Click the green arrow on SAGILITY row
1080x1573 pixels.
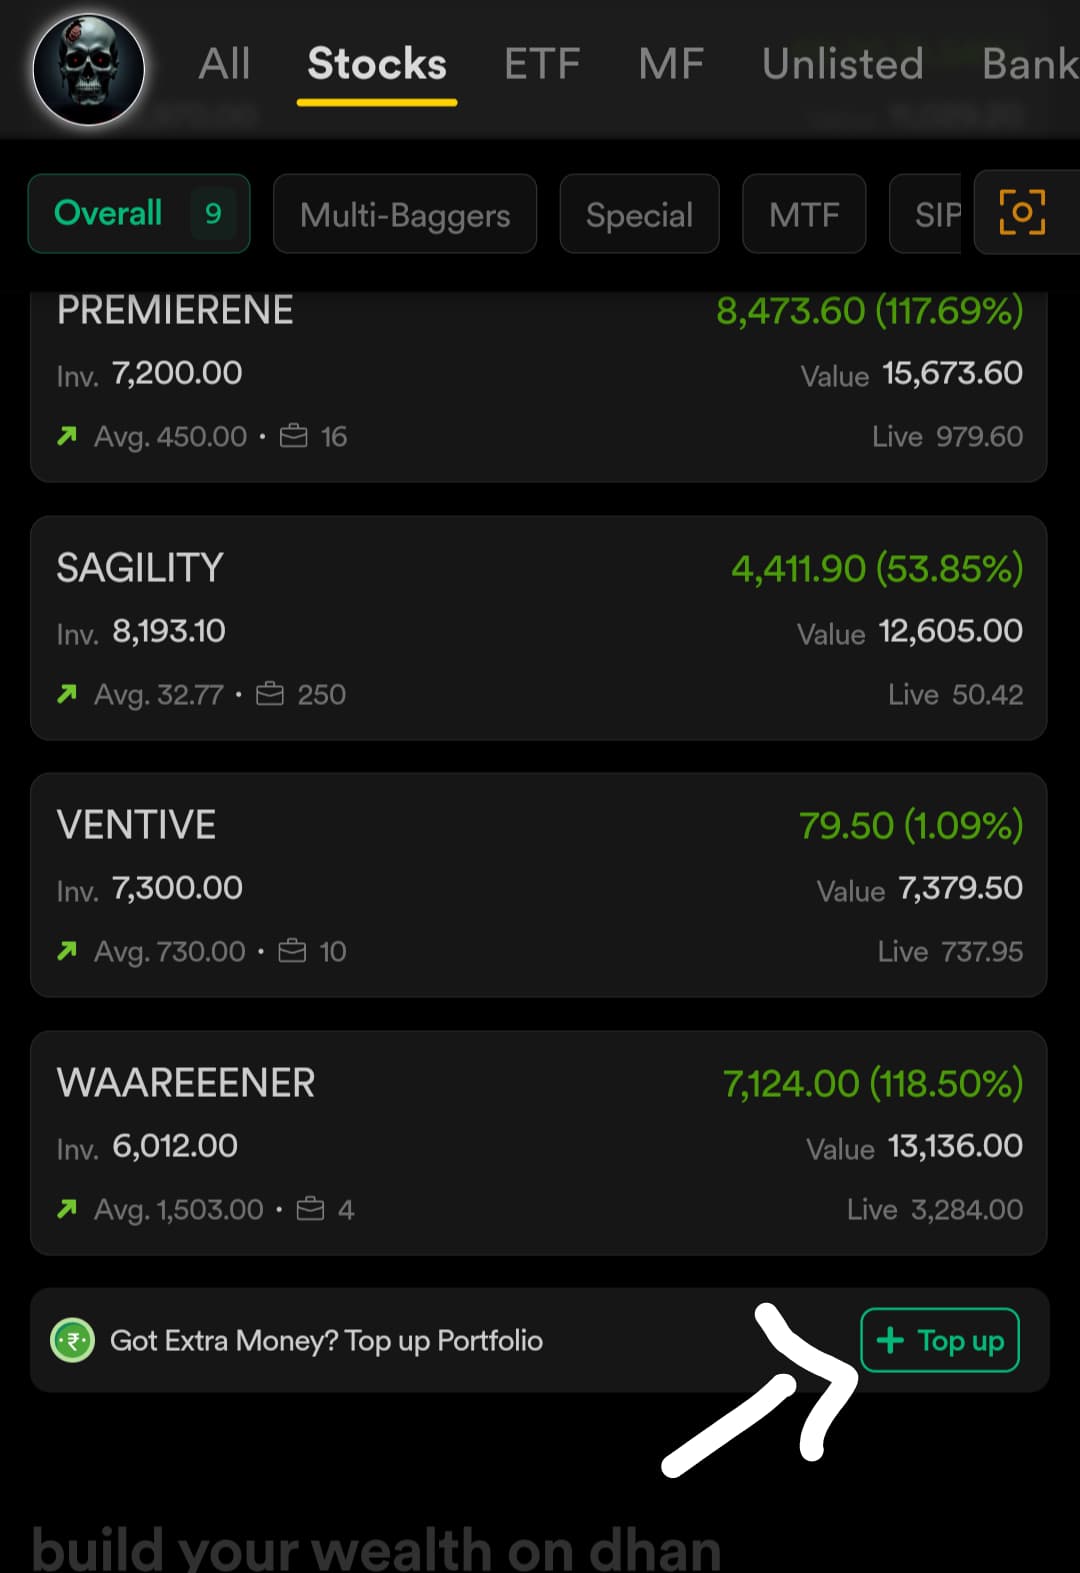click(x=67, y=694)
